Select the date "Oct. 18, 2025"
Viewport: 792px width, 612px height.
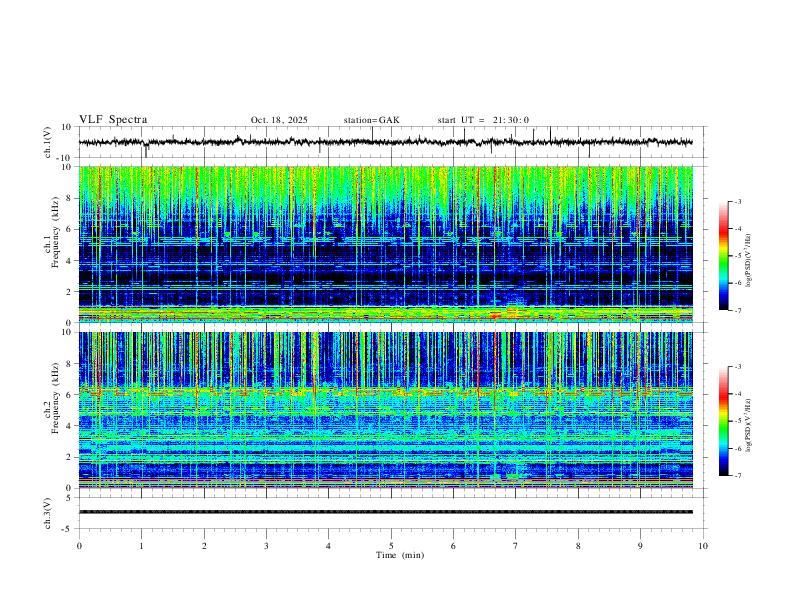[x=279, y=120]
